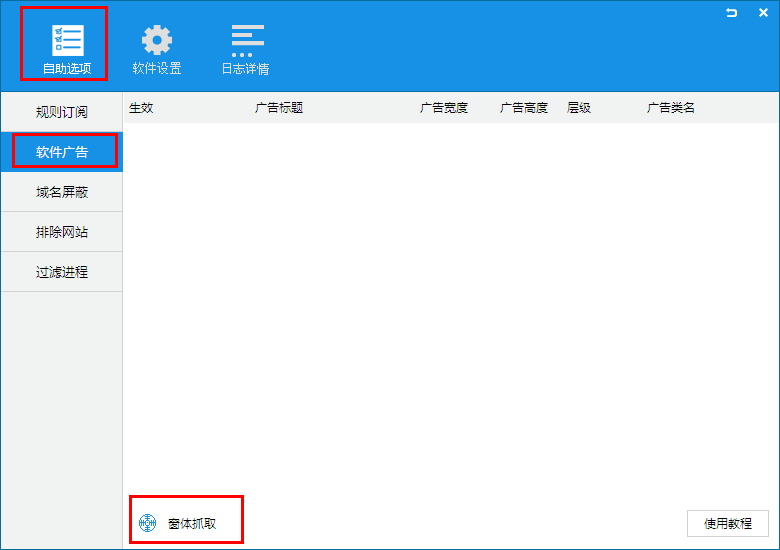Screen dimensions: 780x550
Task: Click the 窗体抓取 text label
Action: pos(192,523)
